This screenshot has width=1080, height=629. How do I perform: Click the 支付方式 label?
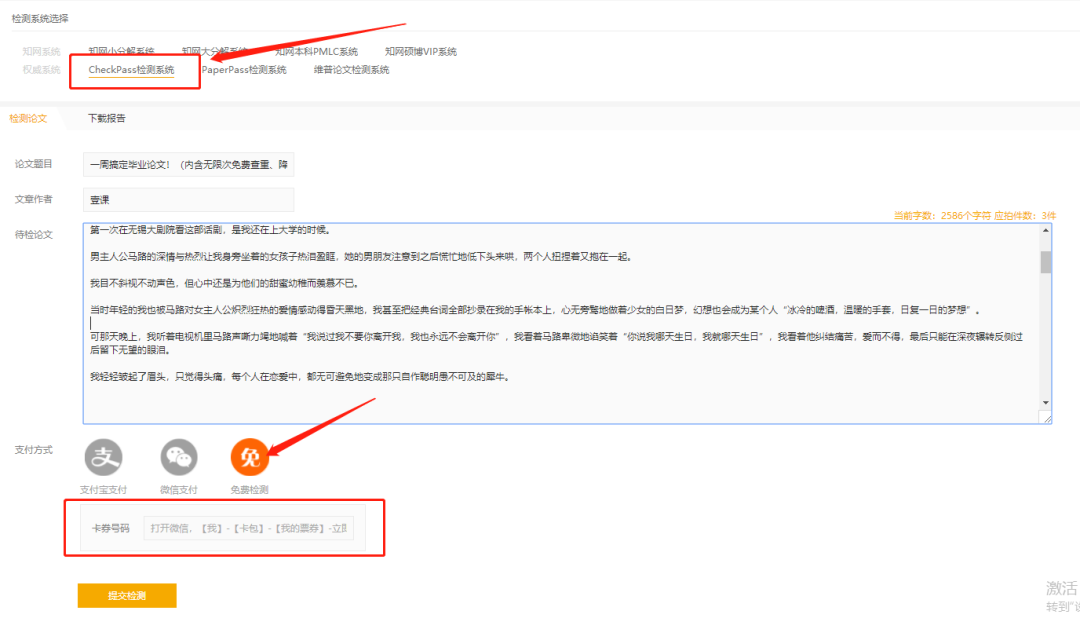point(34,450)
